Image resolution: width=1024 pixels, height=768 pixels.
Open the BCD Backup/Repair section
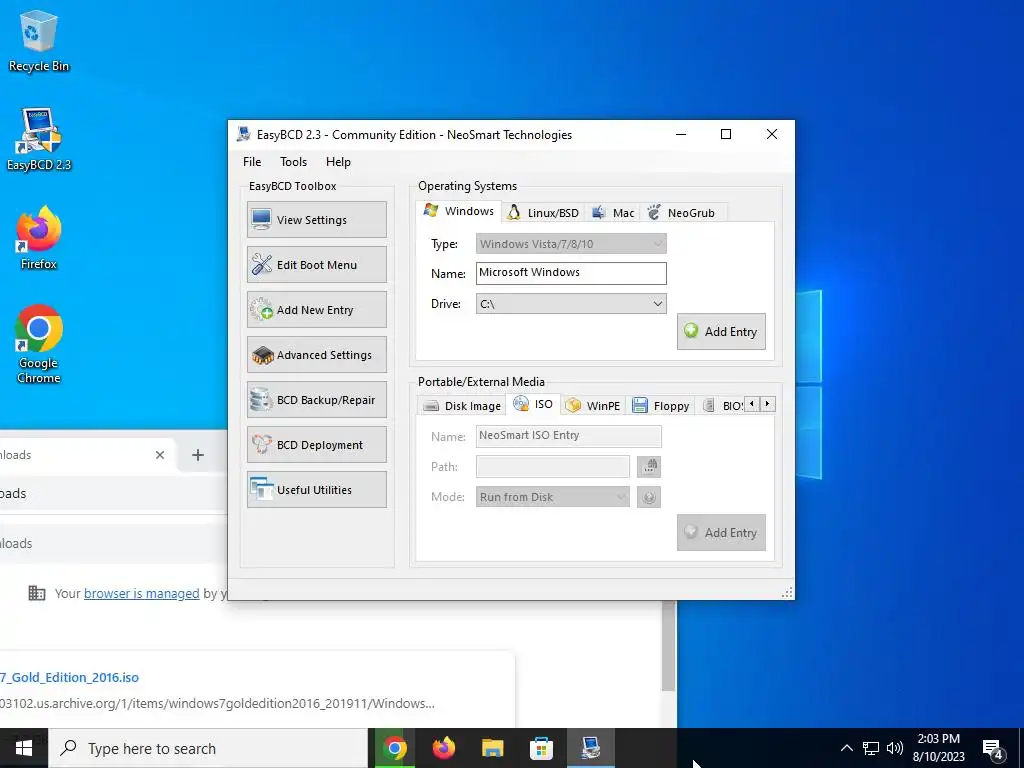[317, 400]
